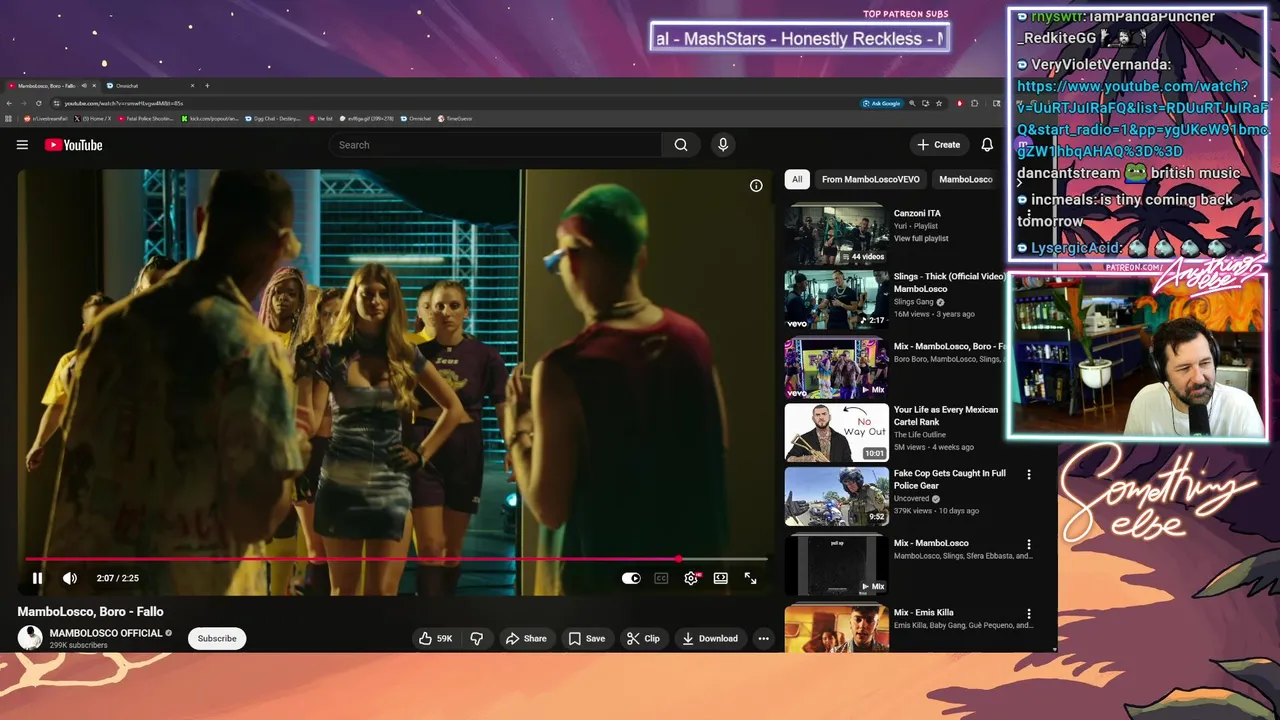Show video info card icon
The width and height of the screenshot is (1280, 720).
(x=756, y=185)
